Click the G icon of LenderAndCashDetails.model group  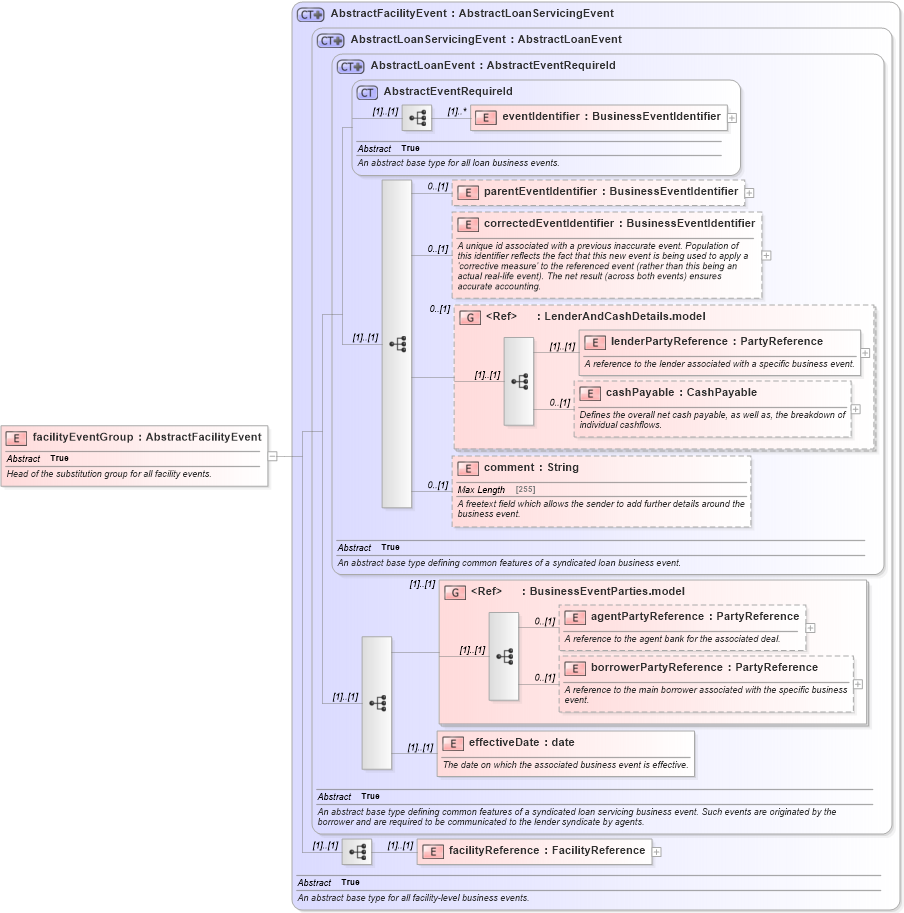click(469, 317)
